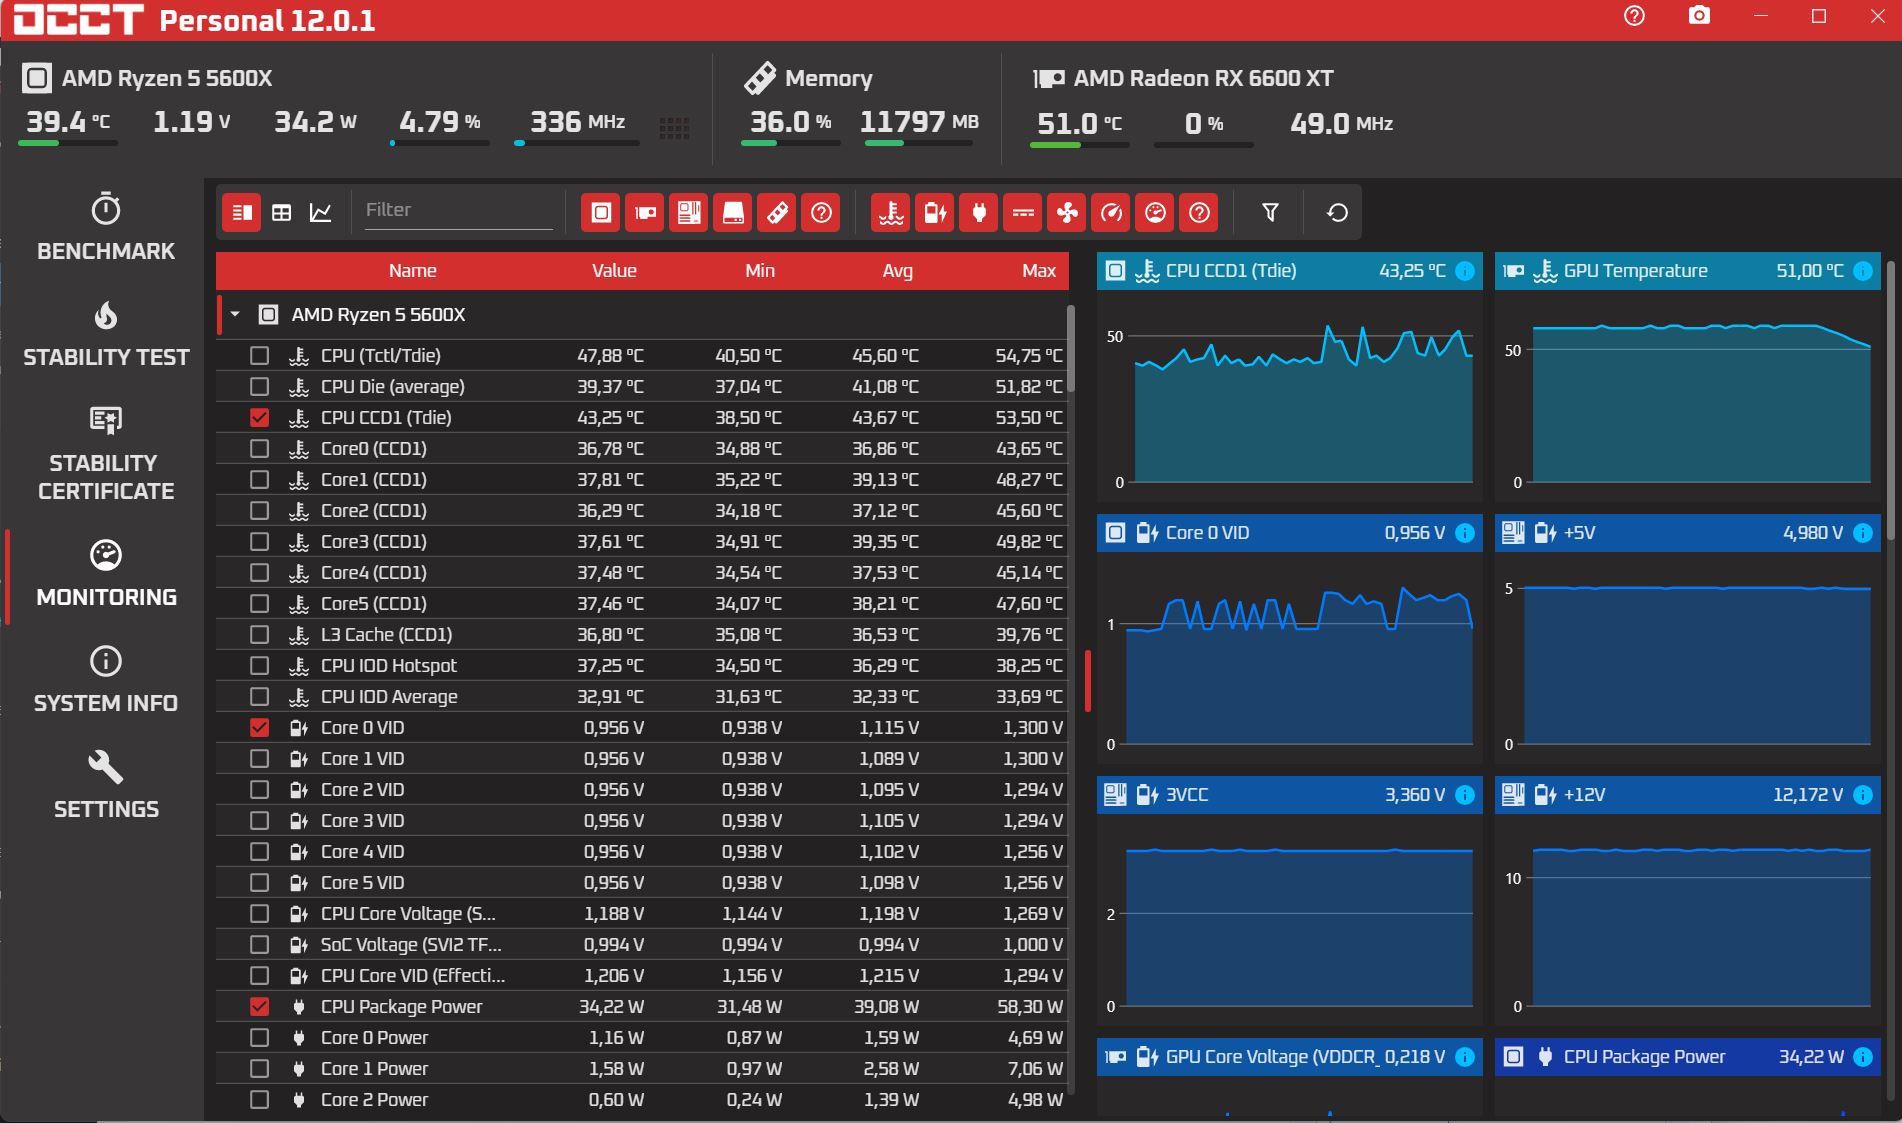This screenshot has height=1123, width=1902.
Task: Open the help icon in the title bar
Action: 1634,16
